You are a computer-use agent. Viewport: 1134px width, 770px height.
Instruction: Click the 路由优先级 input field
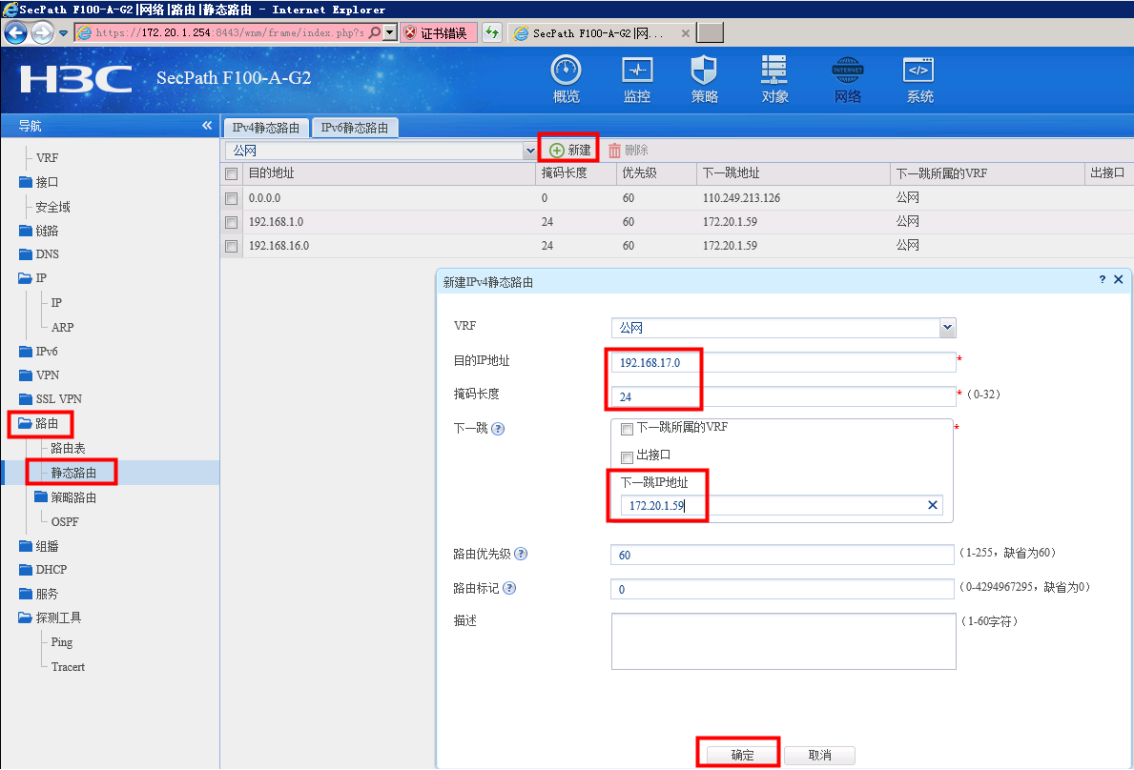(783, 555)
